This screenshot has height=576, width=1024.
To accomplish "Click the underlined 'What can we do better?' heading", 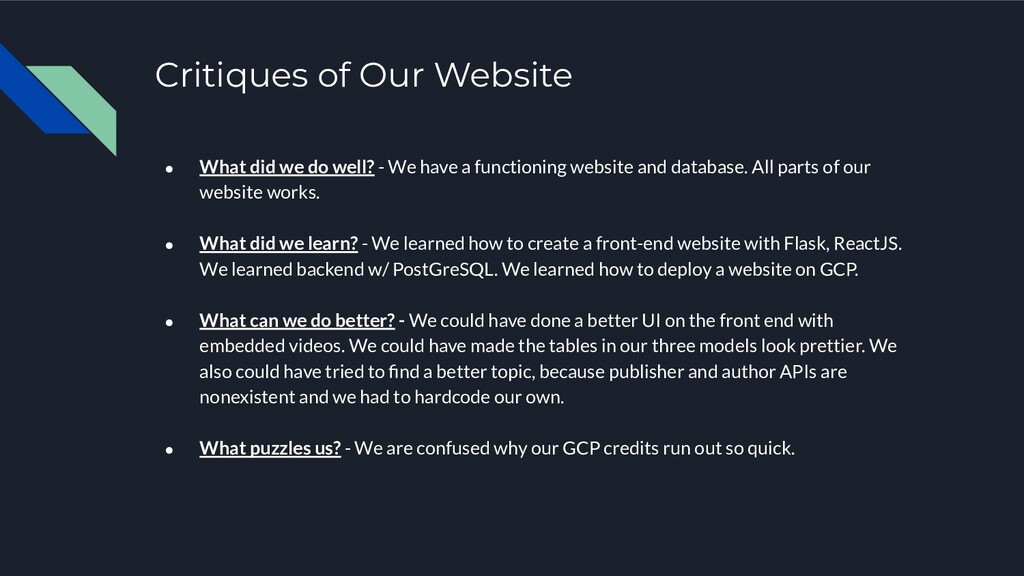I will click(x=297, y=321).
